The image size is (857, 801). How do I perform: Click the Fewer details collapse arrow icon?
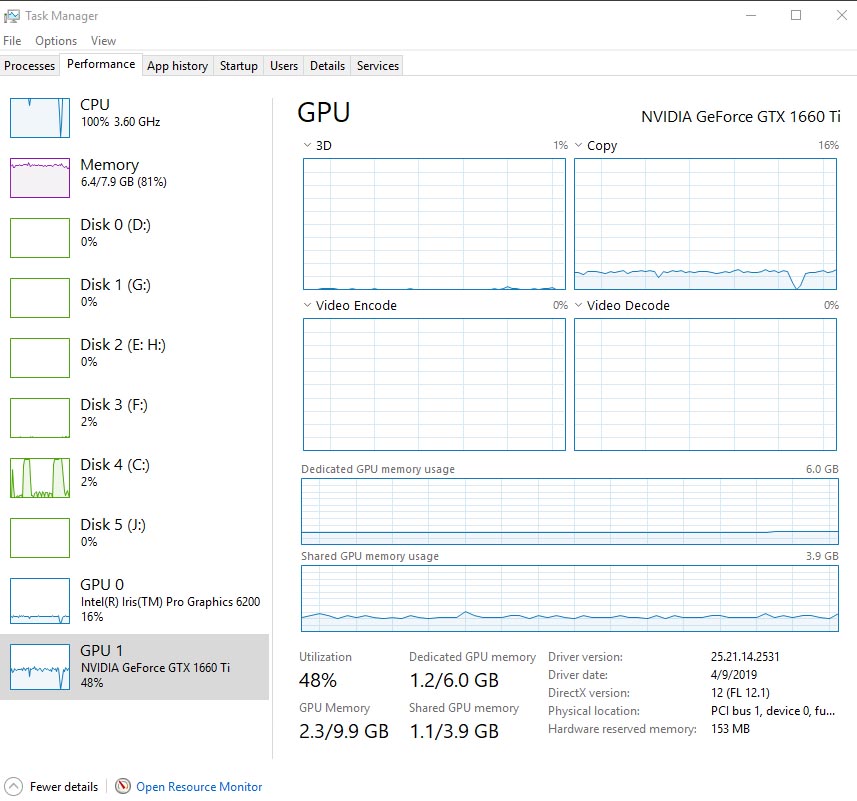[13, 787]
